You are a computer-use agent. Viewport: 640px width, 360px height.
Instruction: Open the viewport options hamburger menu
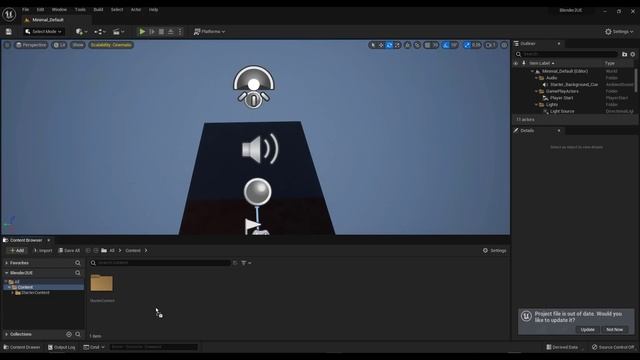tap(7, 45)
